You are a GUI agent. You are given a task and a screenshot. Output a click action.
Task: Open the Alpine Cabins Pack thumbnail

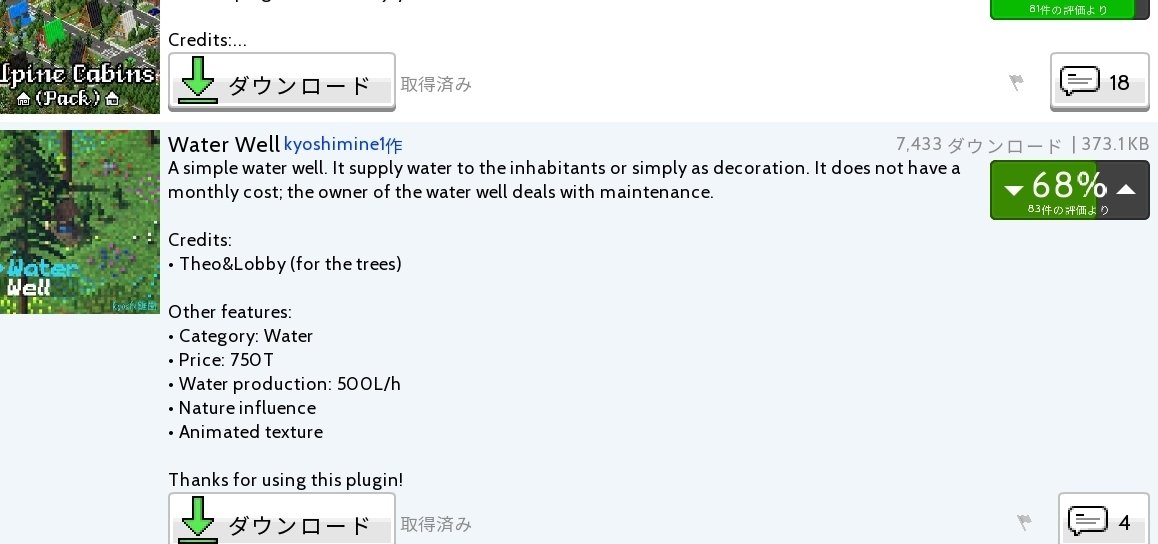80,57
